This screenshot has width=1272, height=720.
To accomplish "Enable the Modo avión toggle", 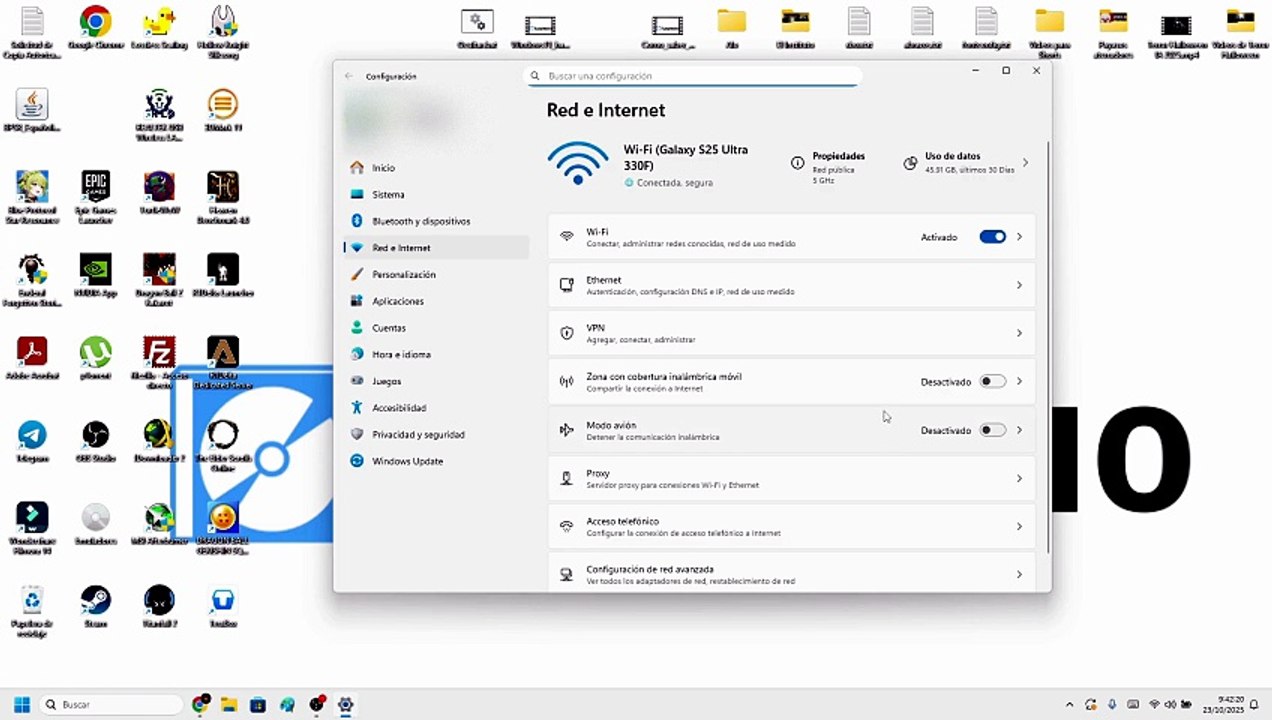I will [992, 430].
